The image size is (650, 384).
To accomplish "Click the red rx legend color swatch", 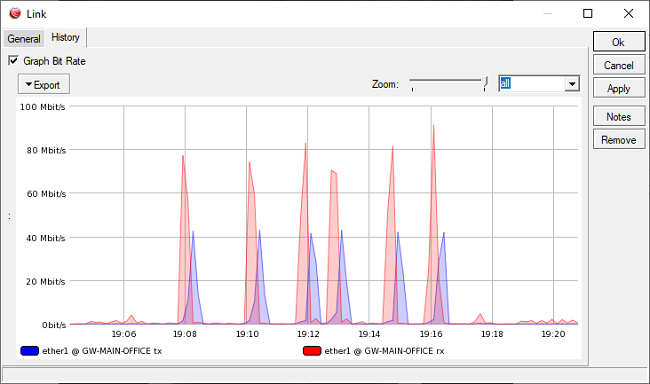I will (312, 351).
